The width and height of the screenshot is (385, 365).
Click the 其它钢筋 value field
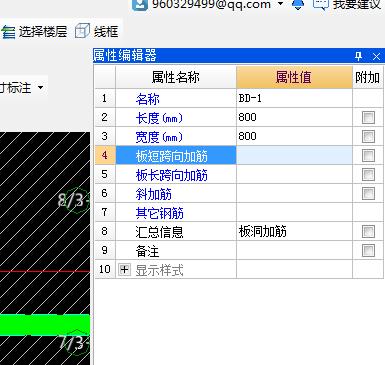coord(294,213)
